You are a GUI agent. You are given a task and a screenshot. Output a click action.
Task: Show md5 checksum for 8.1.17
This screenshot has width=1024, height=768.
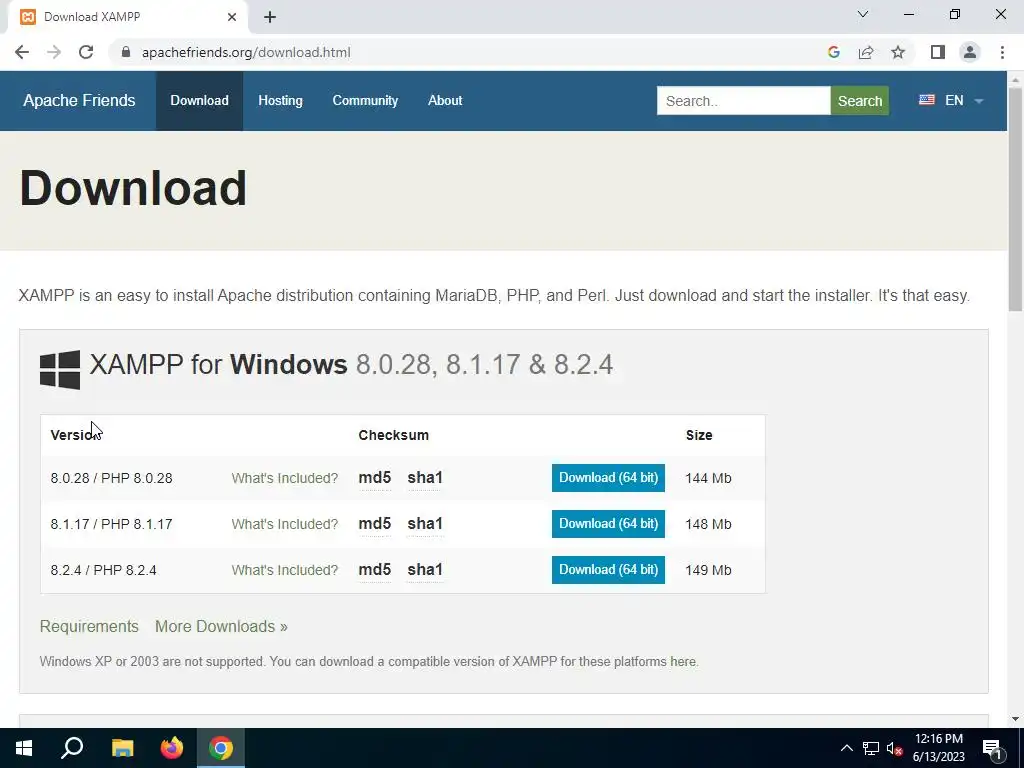pyautogui.click(x=375, y=524)
